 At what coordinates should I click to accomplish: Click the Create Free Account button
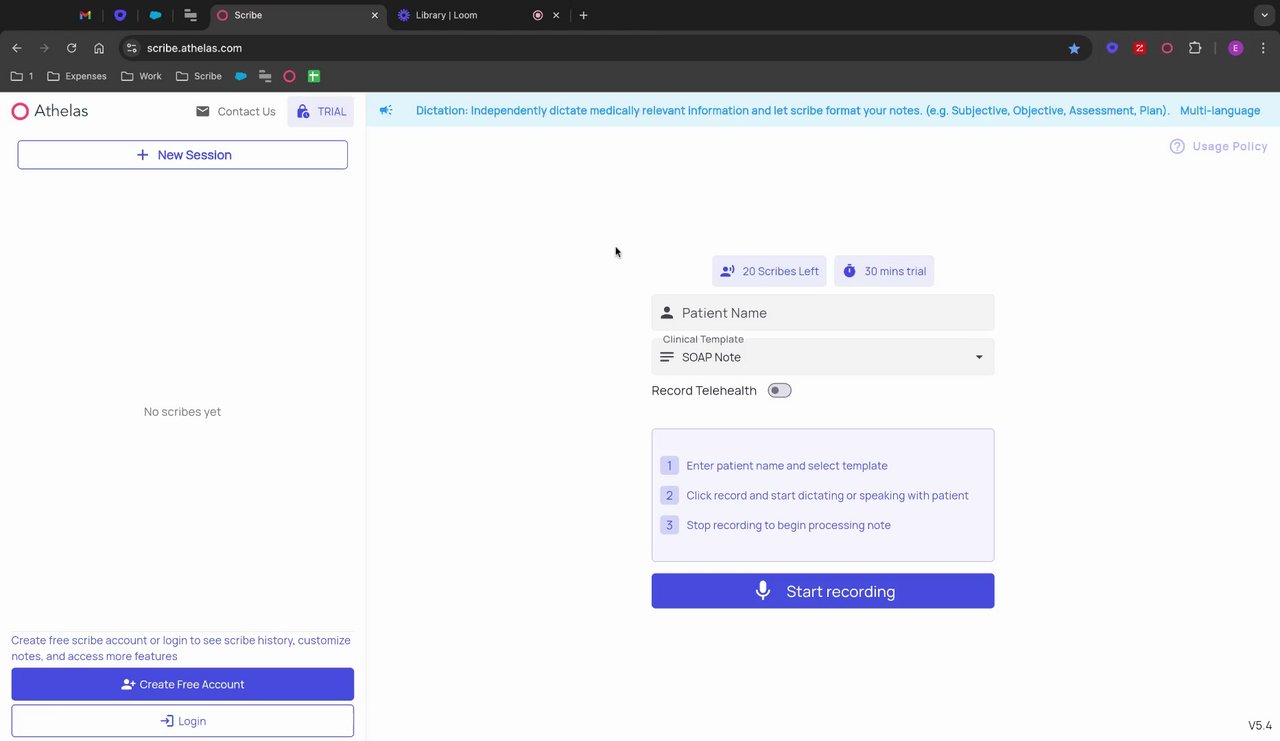[x=183, y=684]
